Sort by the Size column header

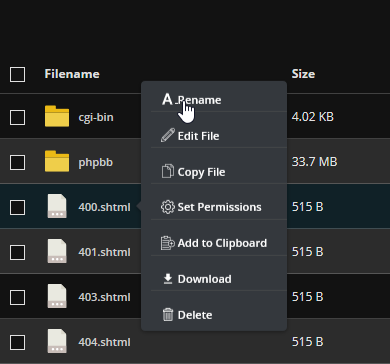(x=303, y=74)
